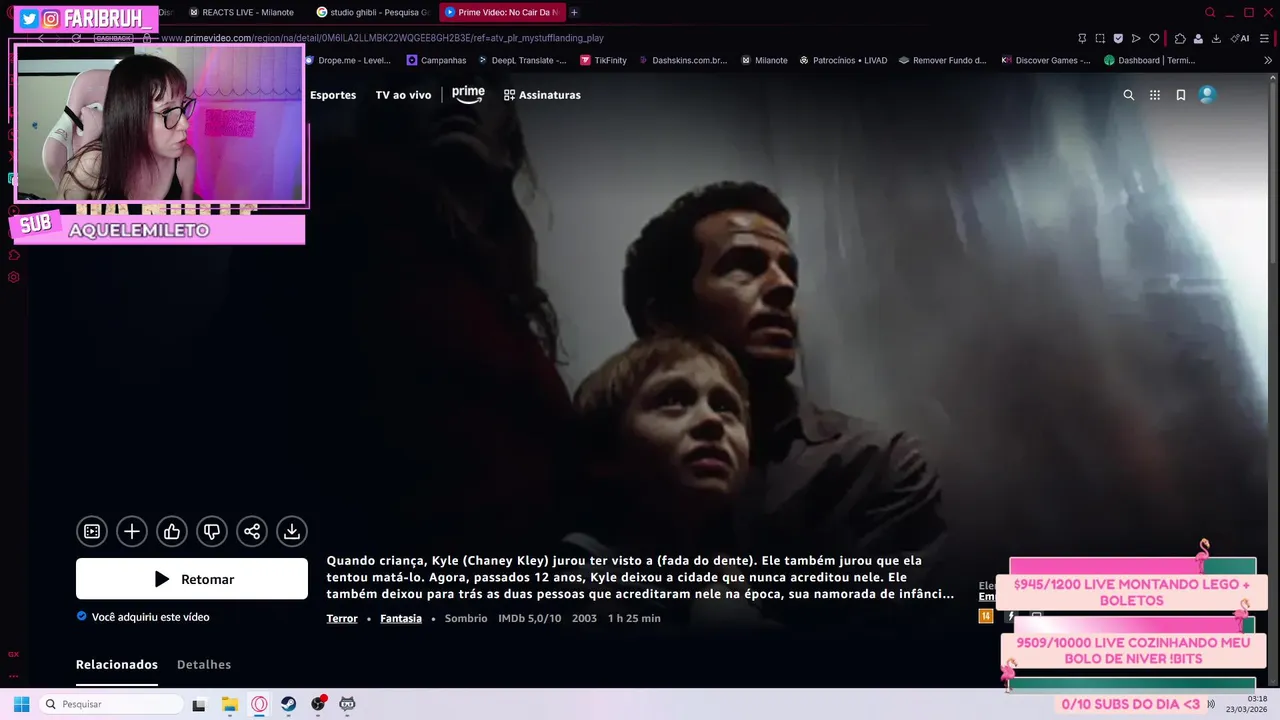Screen dimensions: 1280x720
Task: Open Prime Video search magnifier
Action: click(1129, 95)
